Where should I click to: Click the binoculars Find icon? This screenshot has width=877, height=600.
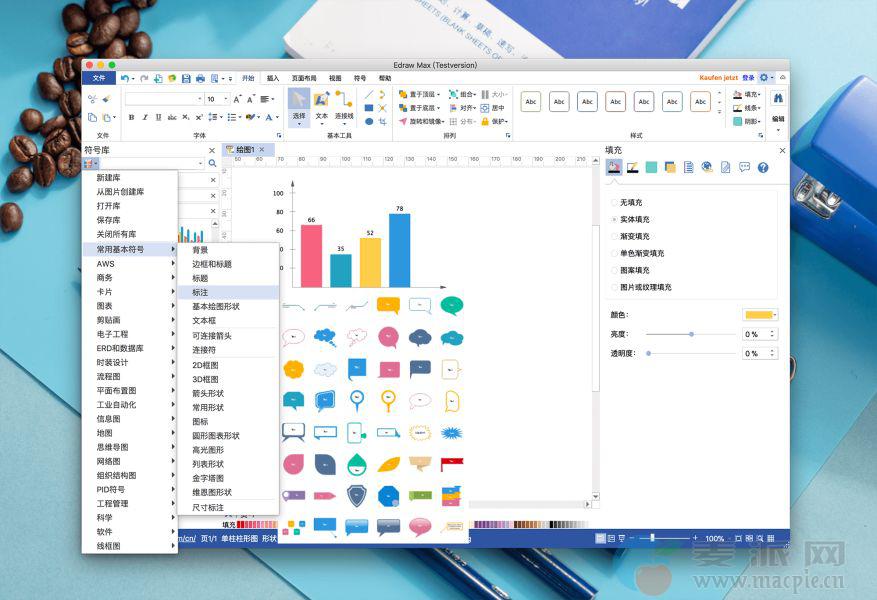tap(778, 99)
